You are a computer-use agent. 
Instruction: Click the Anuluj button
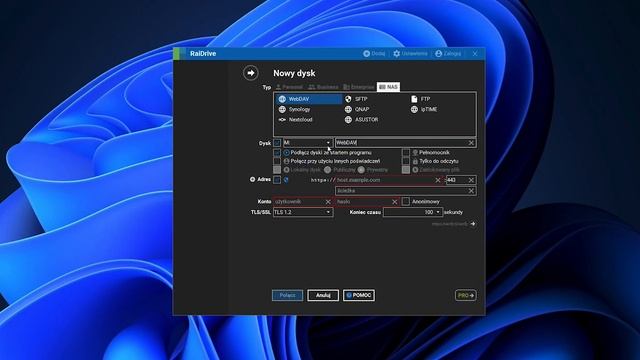(x=323, y=295)
